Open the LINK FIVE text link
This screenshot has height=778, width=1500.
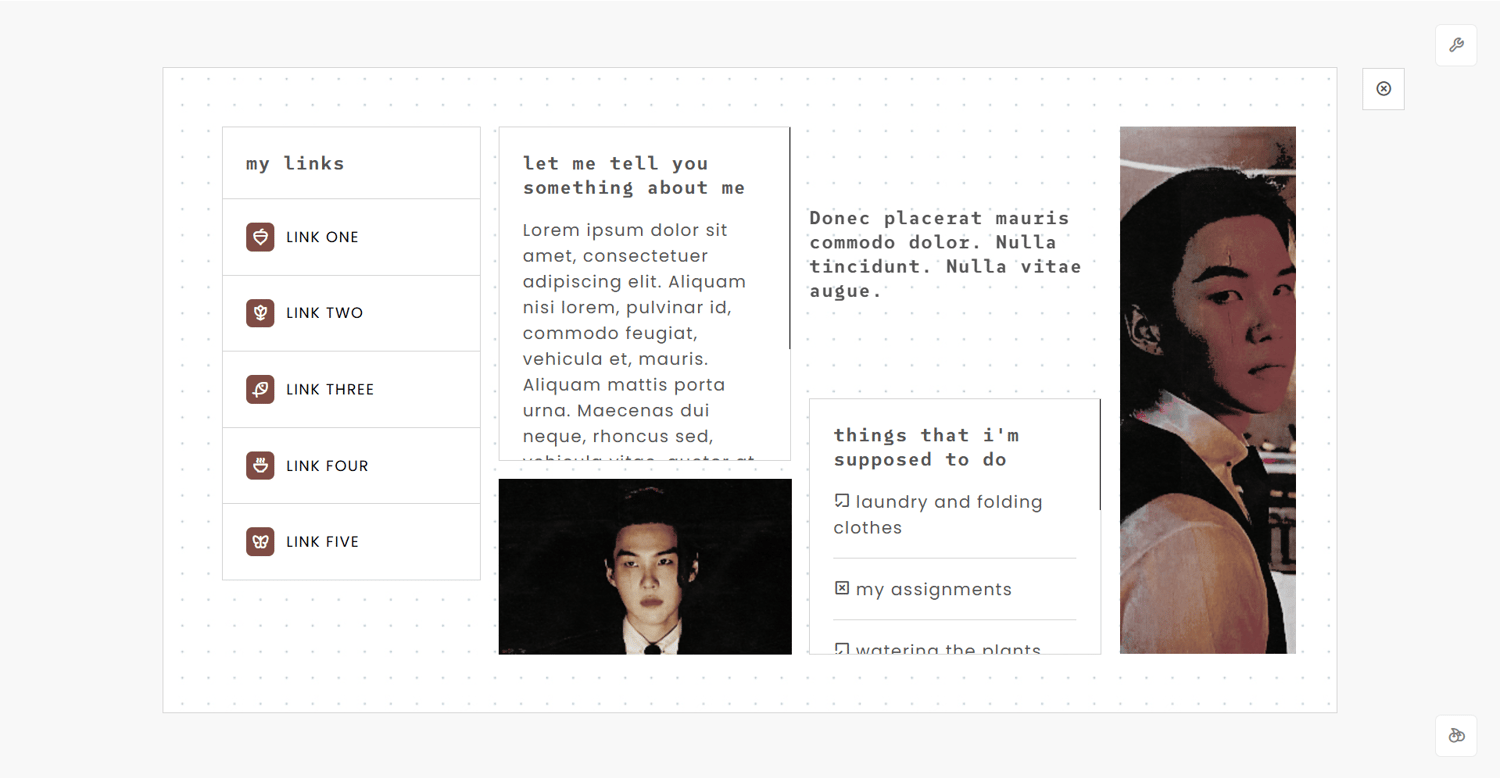[322, 542]
